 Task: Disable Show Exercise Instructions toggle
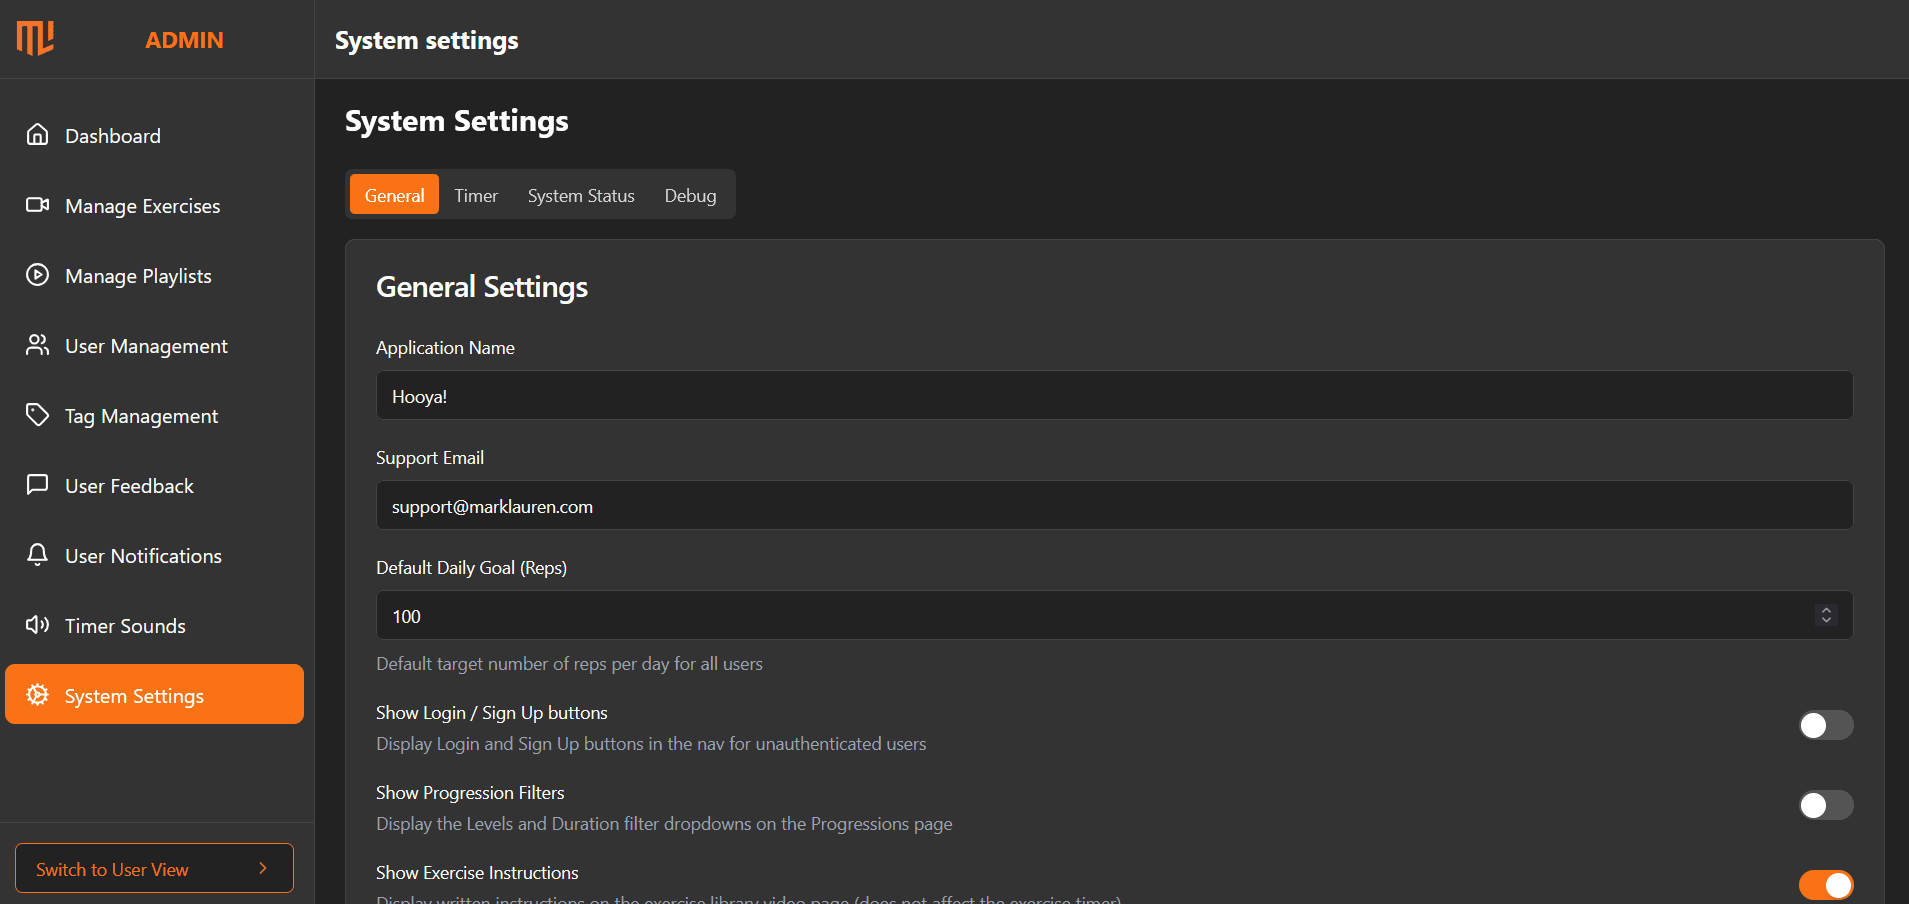coord(1826,885)
